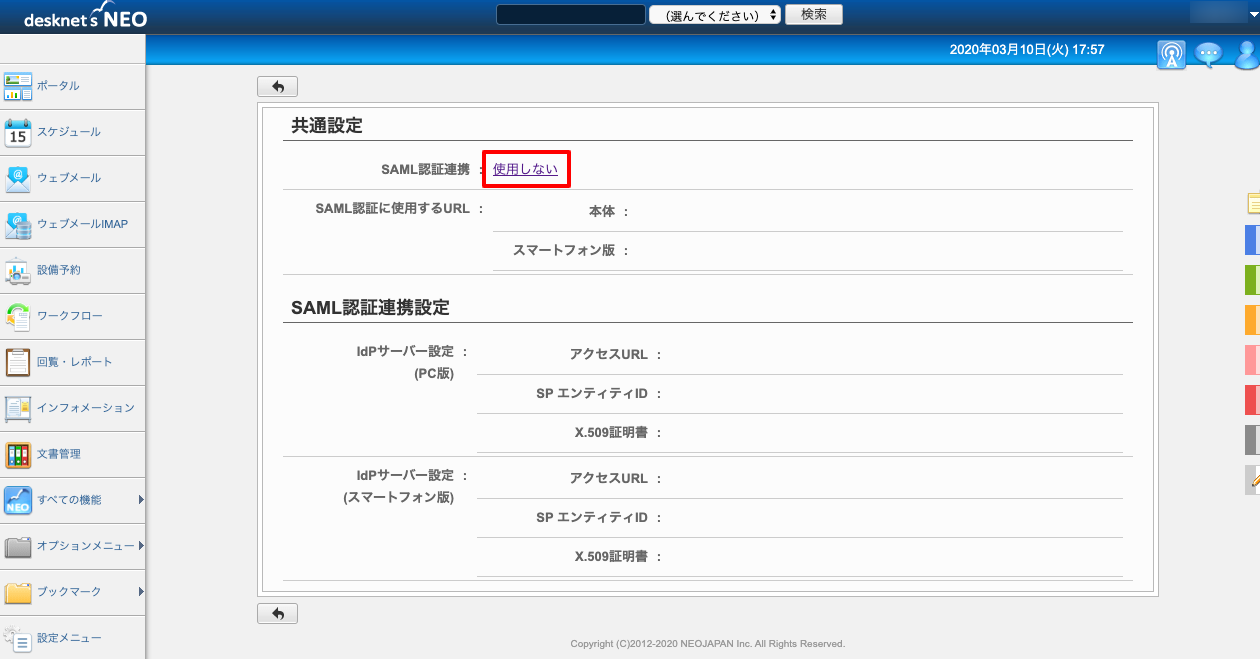Expand the ブックマーク submenu arrow
The width and height of the screenshot is (1260, 659).
[141, 592]
